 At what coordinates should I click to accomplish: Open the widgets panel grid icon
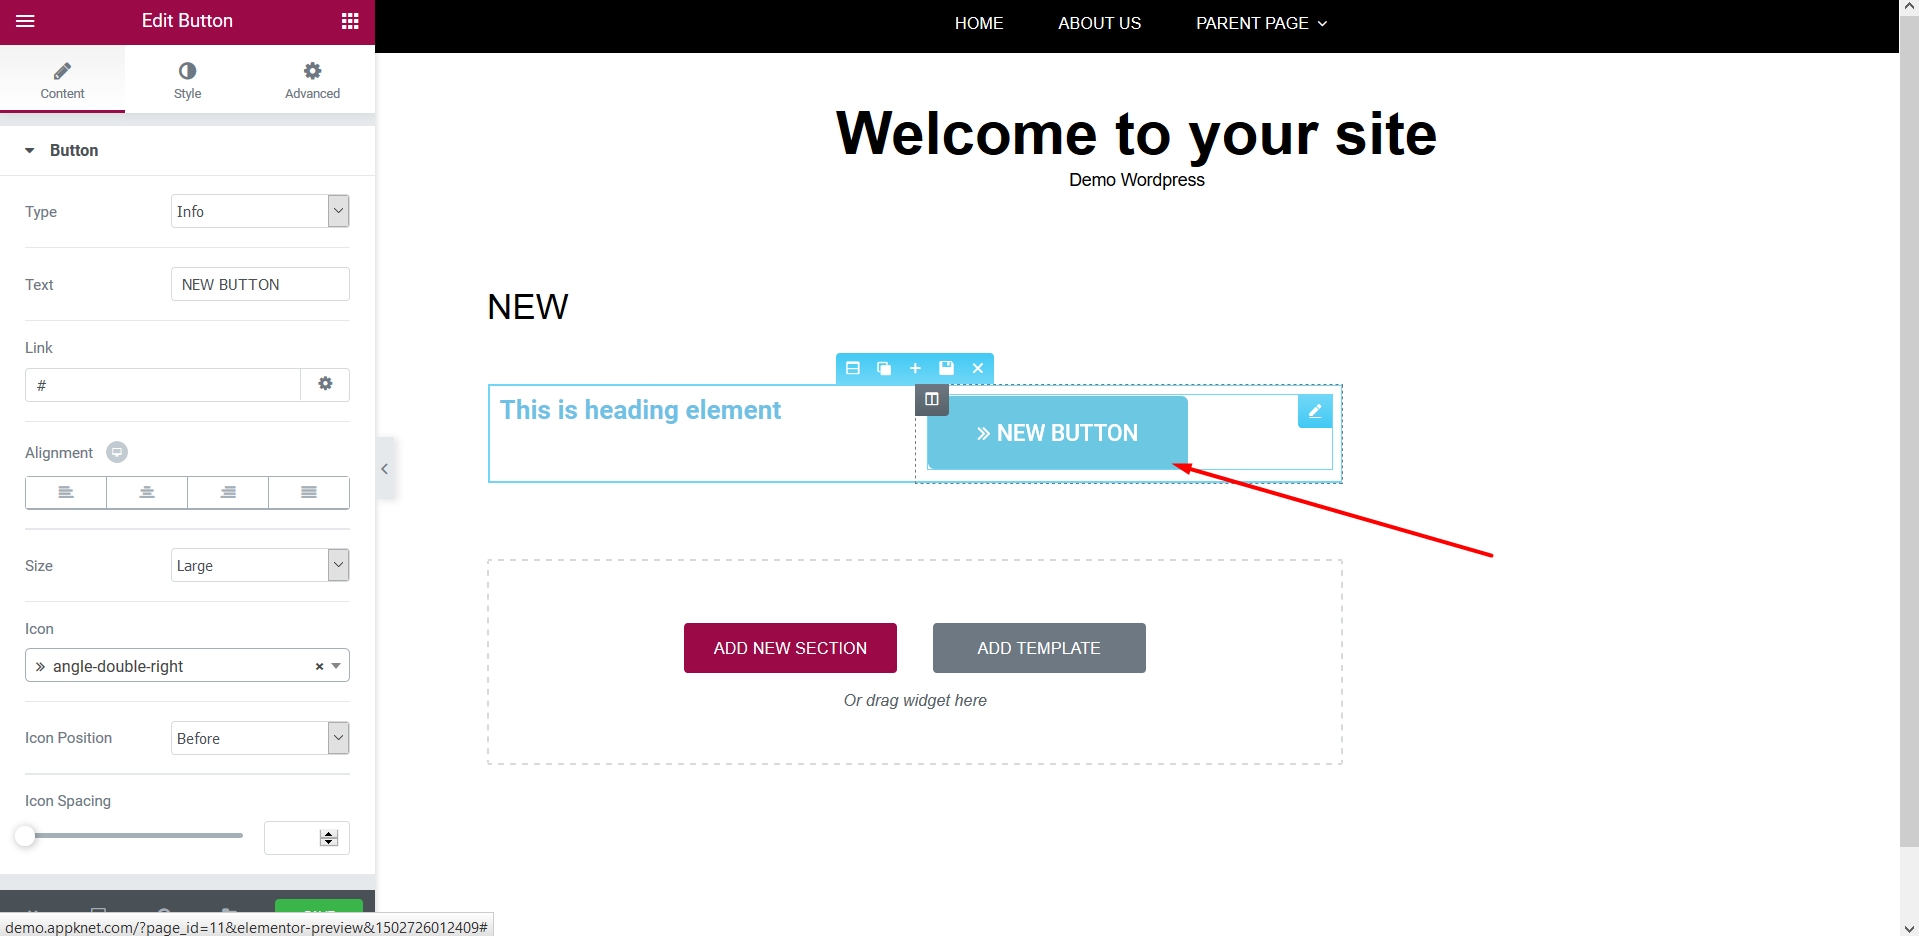pyautogui.click(x=349, y=20)
